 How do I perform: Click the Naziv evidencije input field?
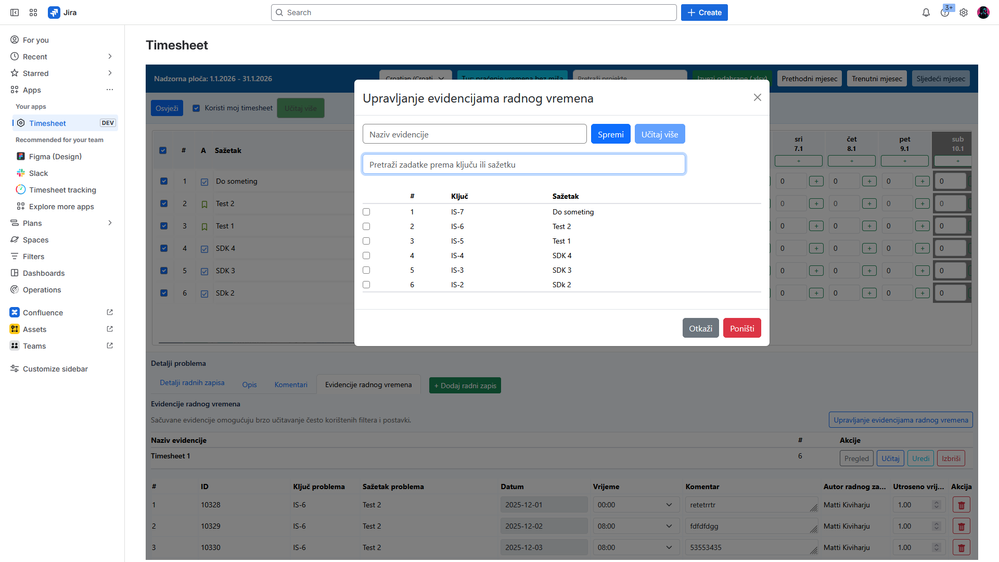pyautogui.click(x=475, y=134)
